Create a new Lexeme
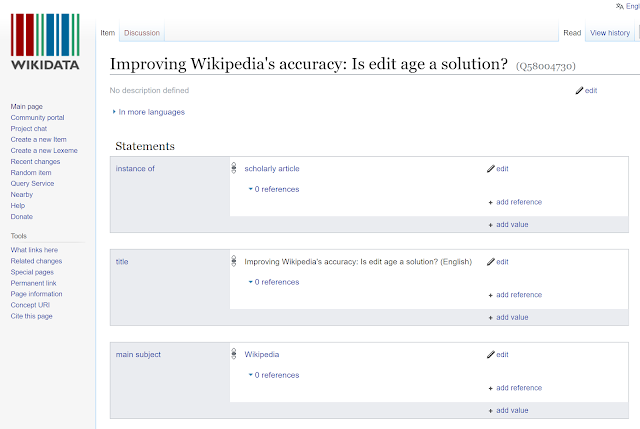This screenshot has width=640, height=429. pyautogui.click(x=44, y=151)
